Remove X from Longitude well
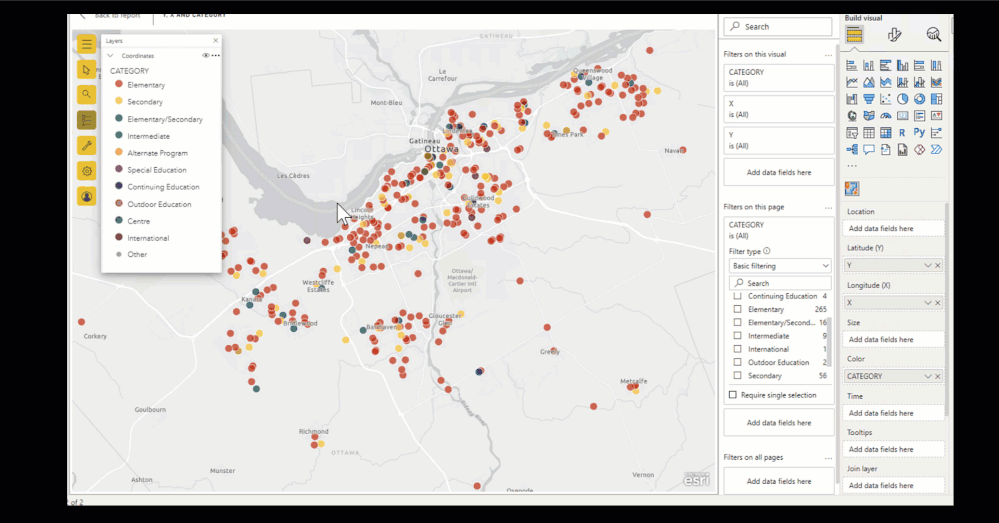 [938, 303]
